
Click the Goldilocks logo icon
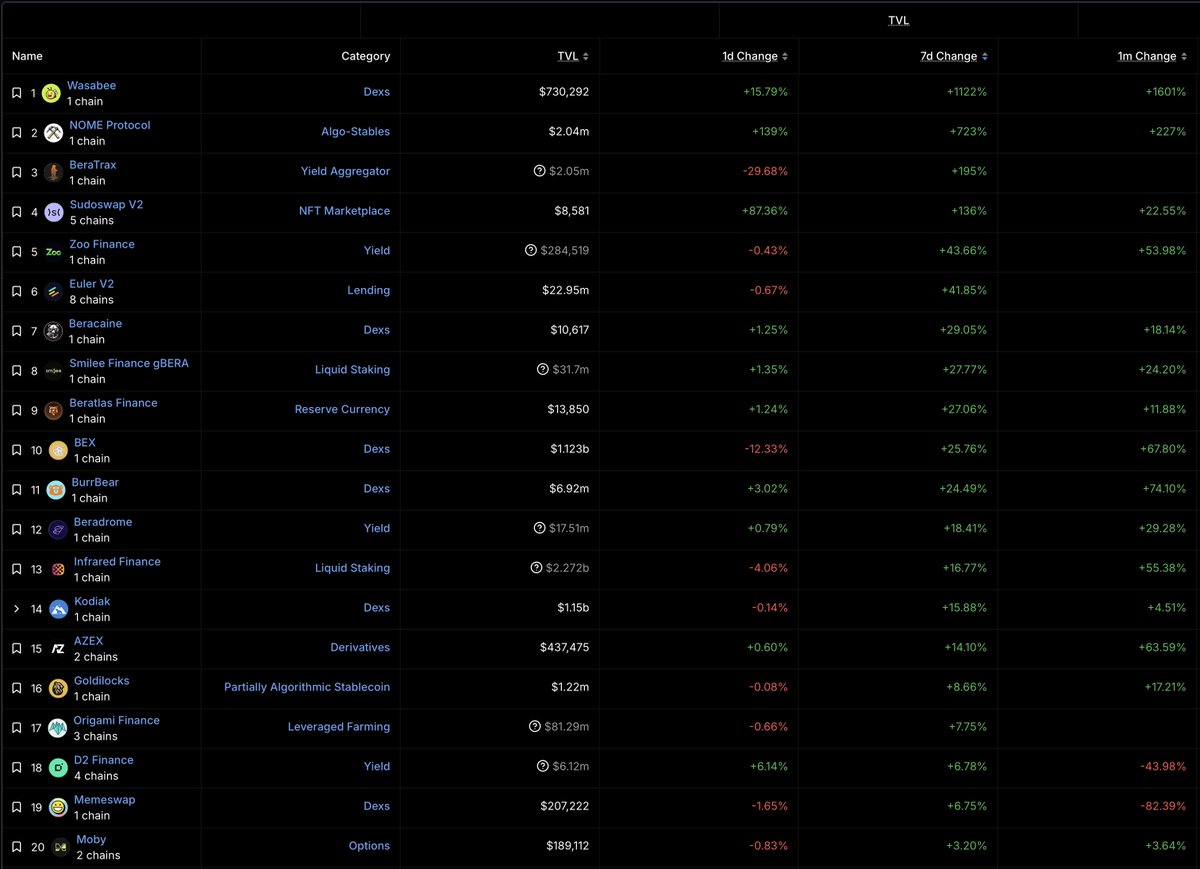coord(58,688)
